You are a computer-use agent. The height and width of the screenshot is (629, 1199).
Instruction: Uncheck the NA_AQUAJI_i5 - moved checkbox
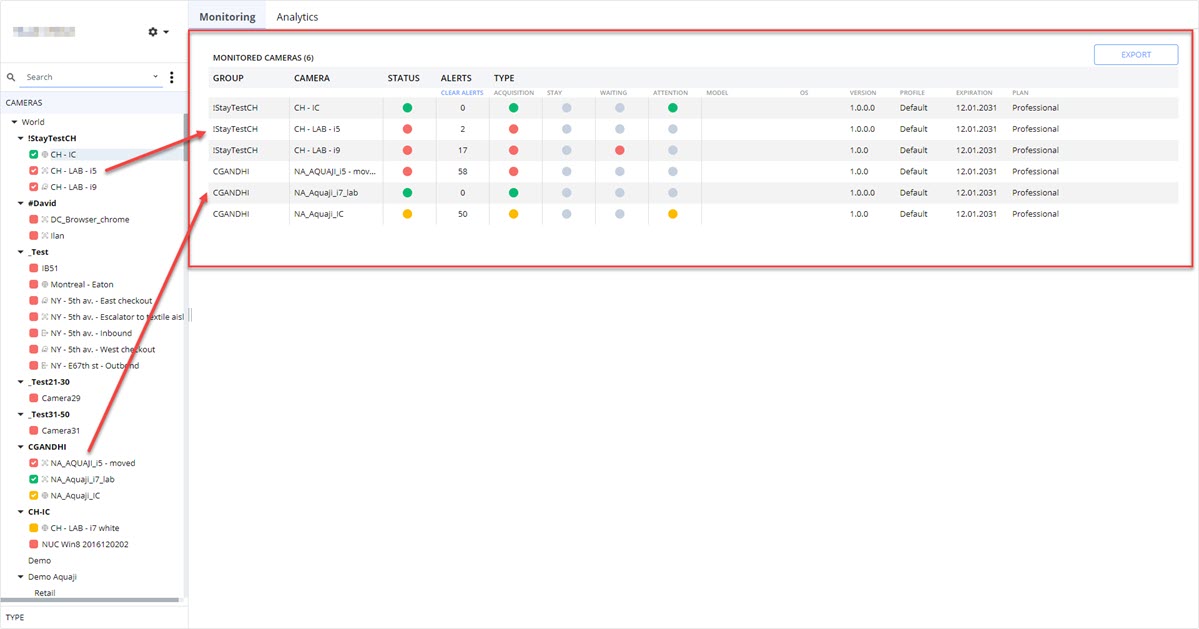click(34, 463)
